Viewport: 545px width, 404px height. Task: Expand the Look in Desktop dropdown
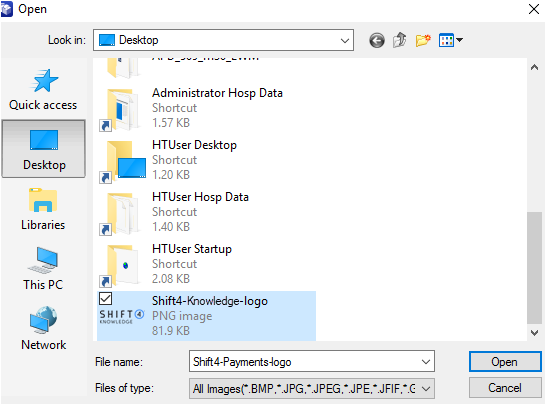pyautogui.click(x=345, y=40)
